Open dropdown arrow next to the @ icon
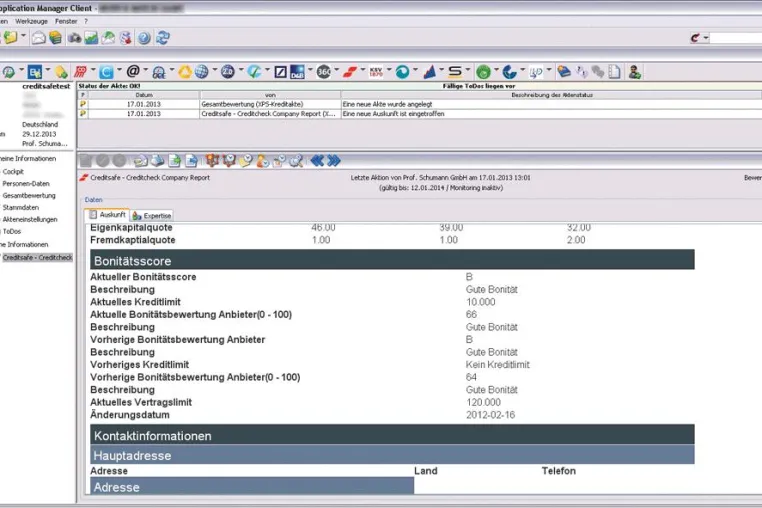Viewport: 762px width, 508px height. 145,70
